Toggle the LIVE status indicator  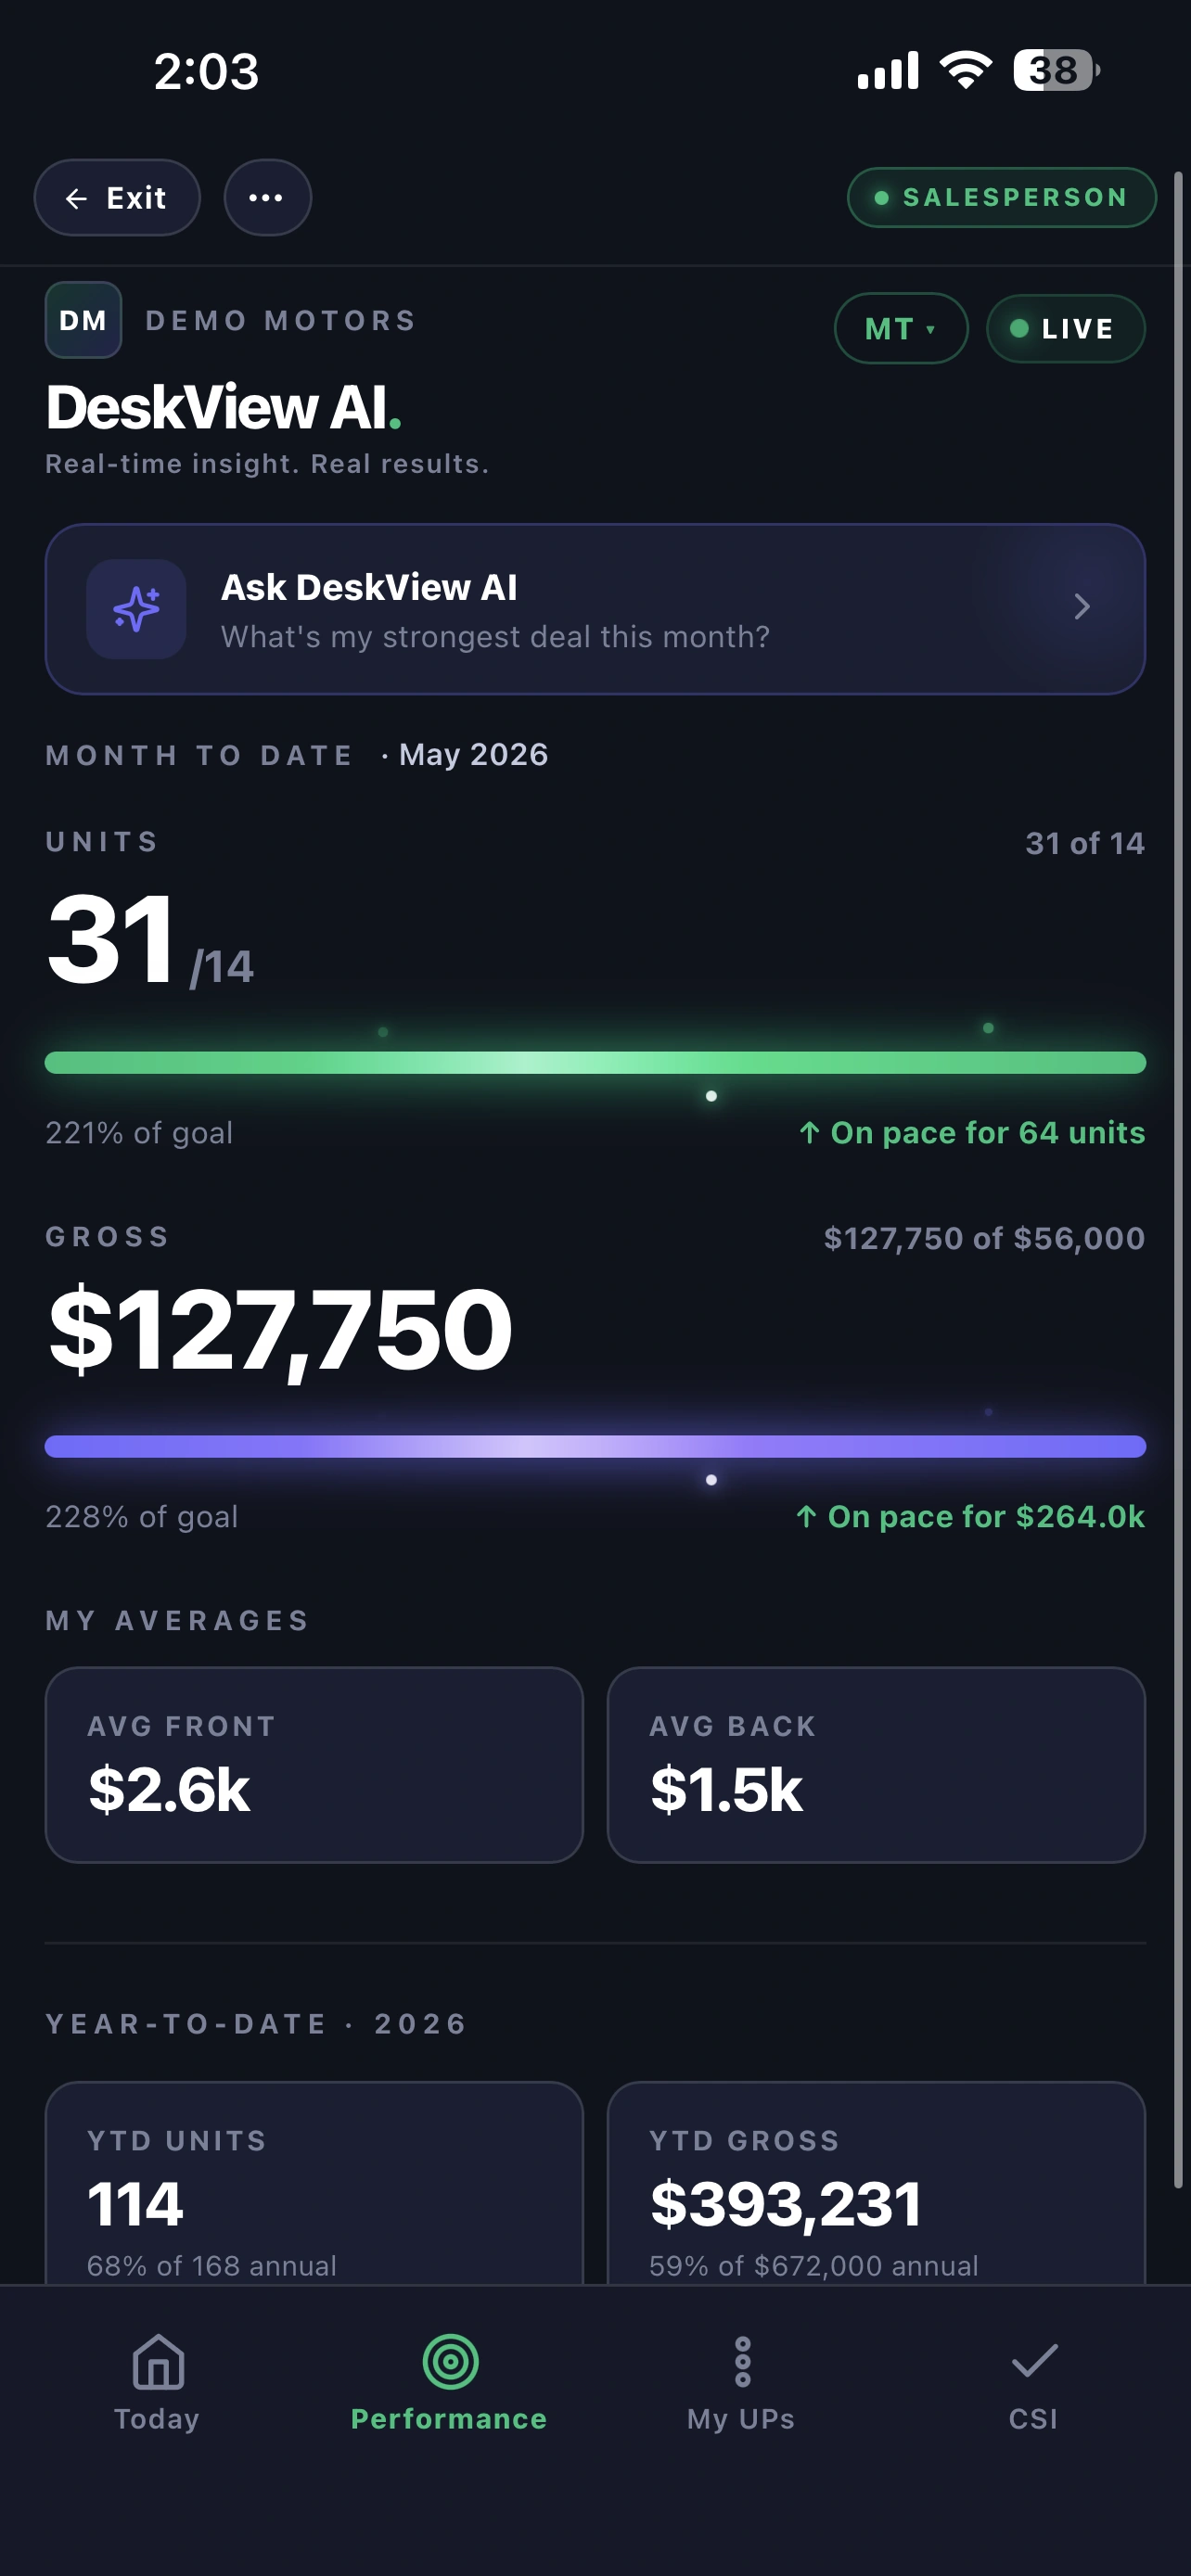pyautogui.click(x=1065, y=329)
